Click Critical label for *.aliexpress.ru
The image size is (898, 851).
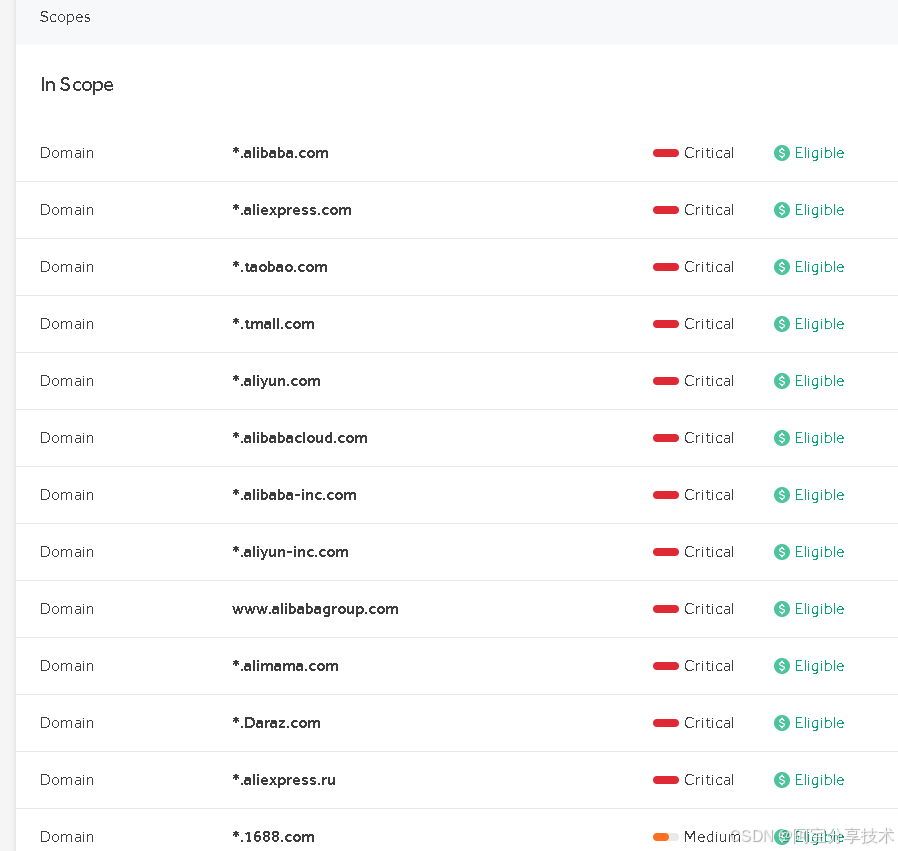point(708,779)
